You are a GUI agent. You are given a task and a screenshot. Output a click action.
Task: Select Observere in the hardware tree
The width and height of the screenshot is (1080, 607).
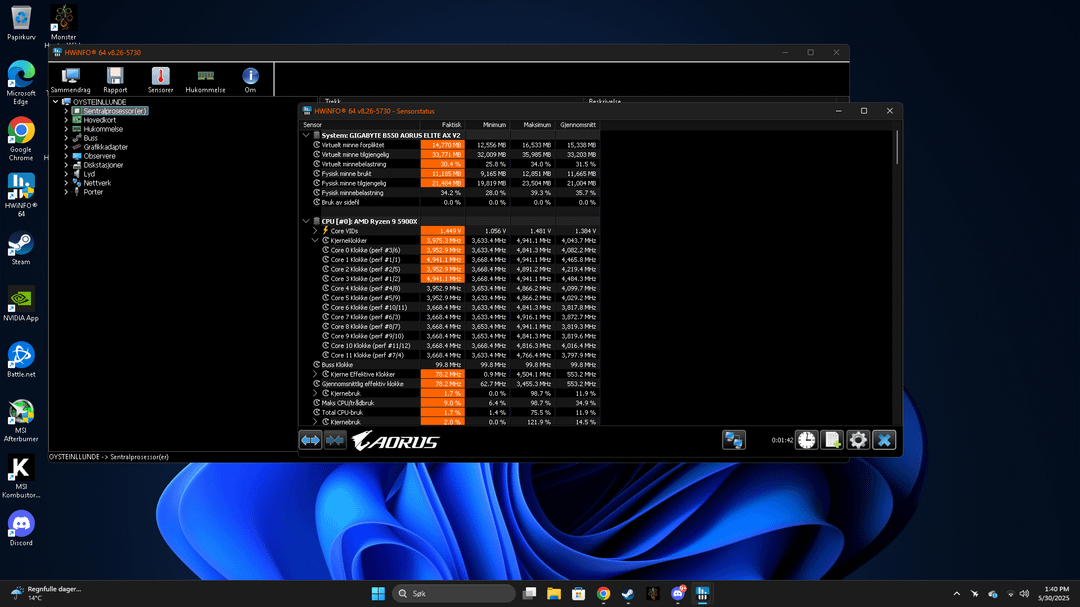(x=99, y=156)
